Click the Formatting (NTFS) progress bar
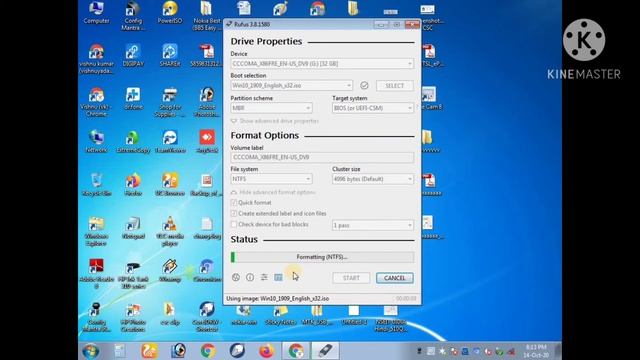 322,257
